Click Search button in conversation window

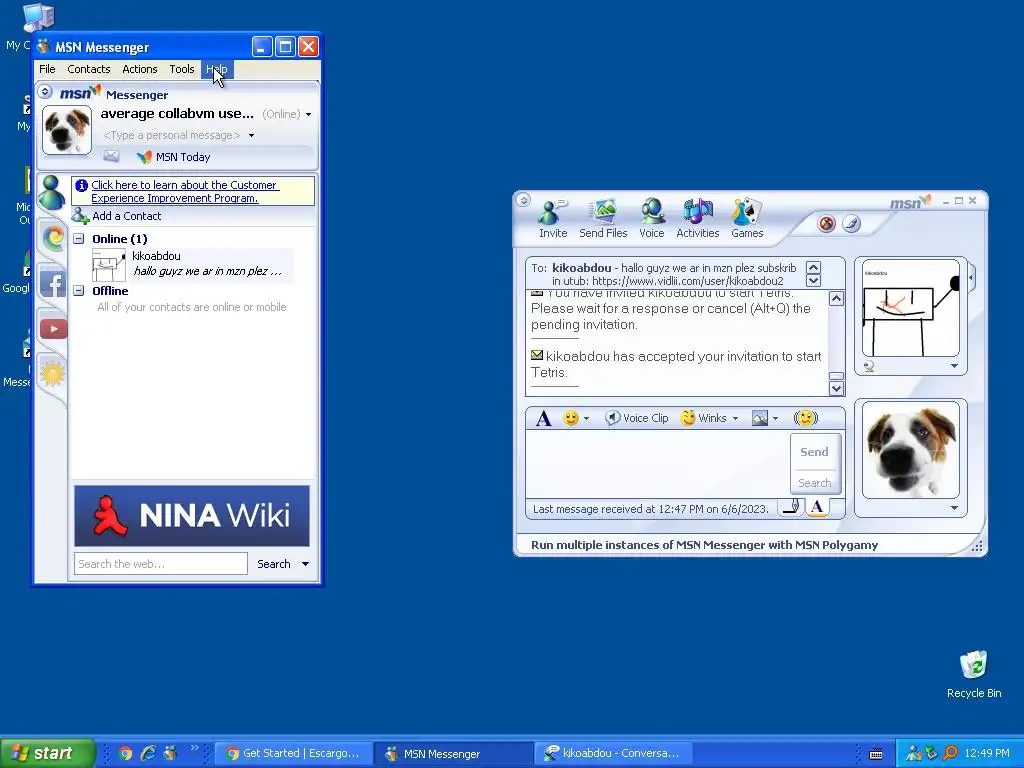tap(814, 483)
